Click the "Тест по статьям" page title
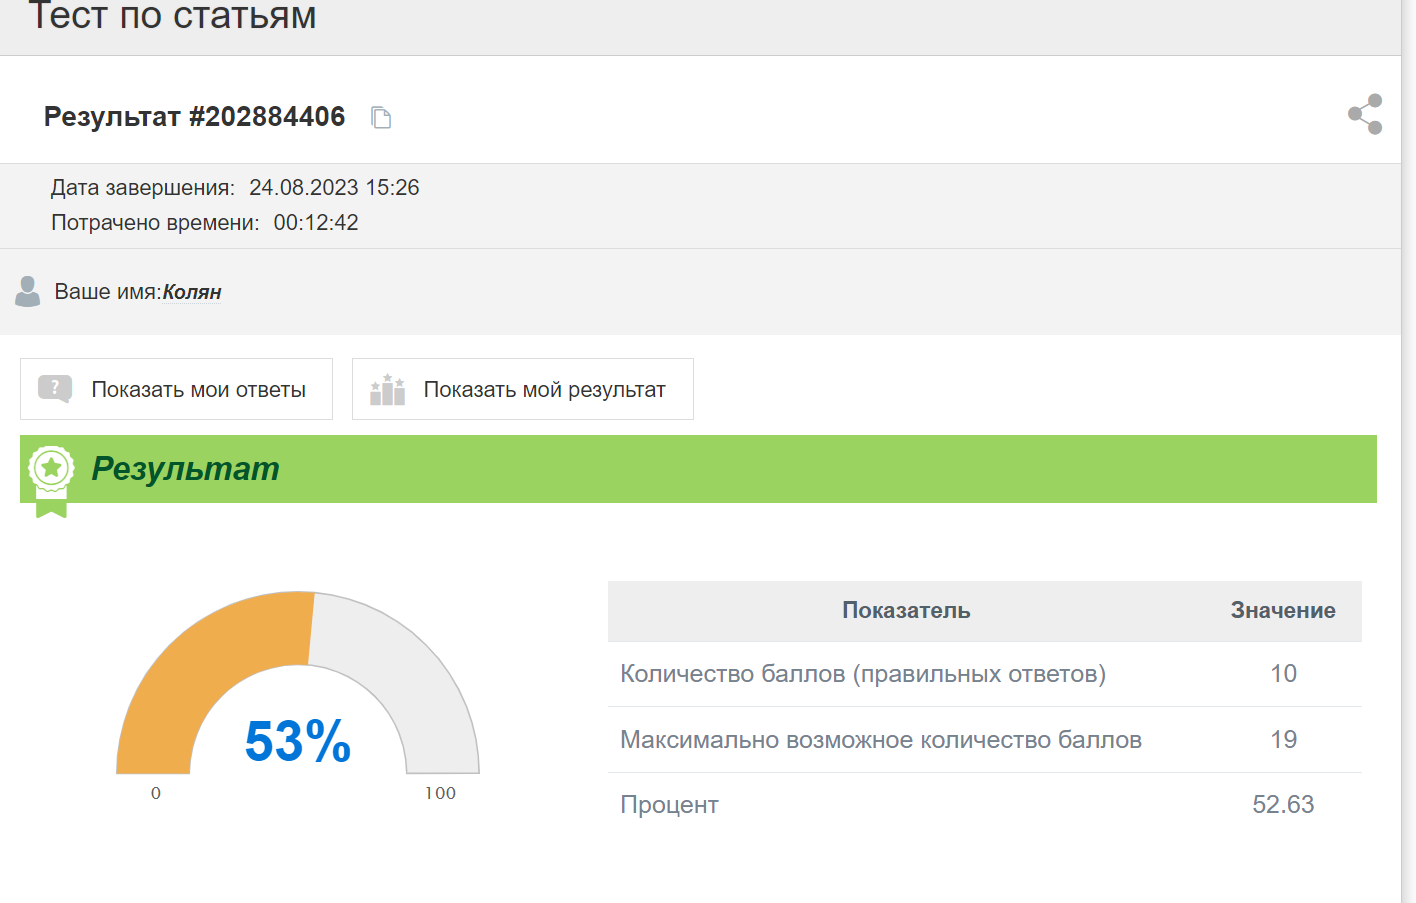 click(172, 16)
